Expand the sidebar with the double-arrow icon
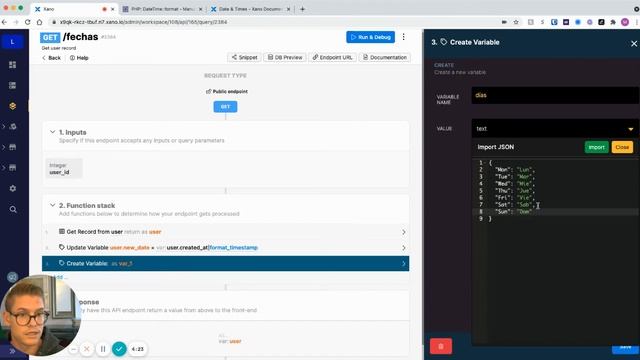 point(12,351)
